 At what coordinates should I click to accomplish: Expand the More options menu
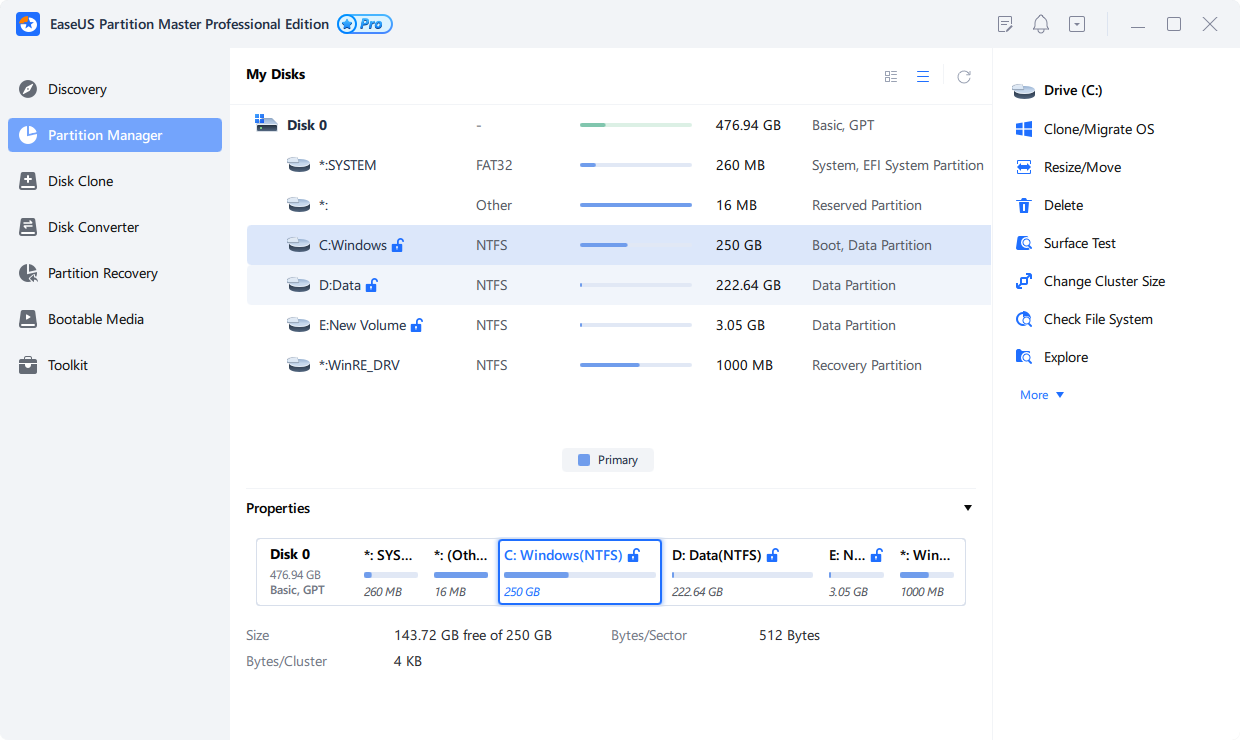pyautogui.click(x=1040, y=394)
